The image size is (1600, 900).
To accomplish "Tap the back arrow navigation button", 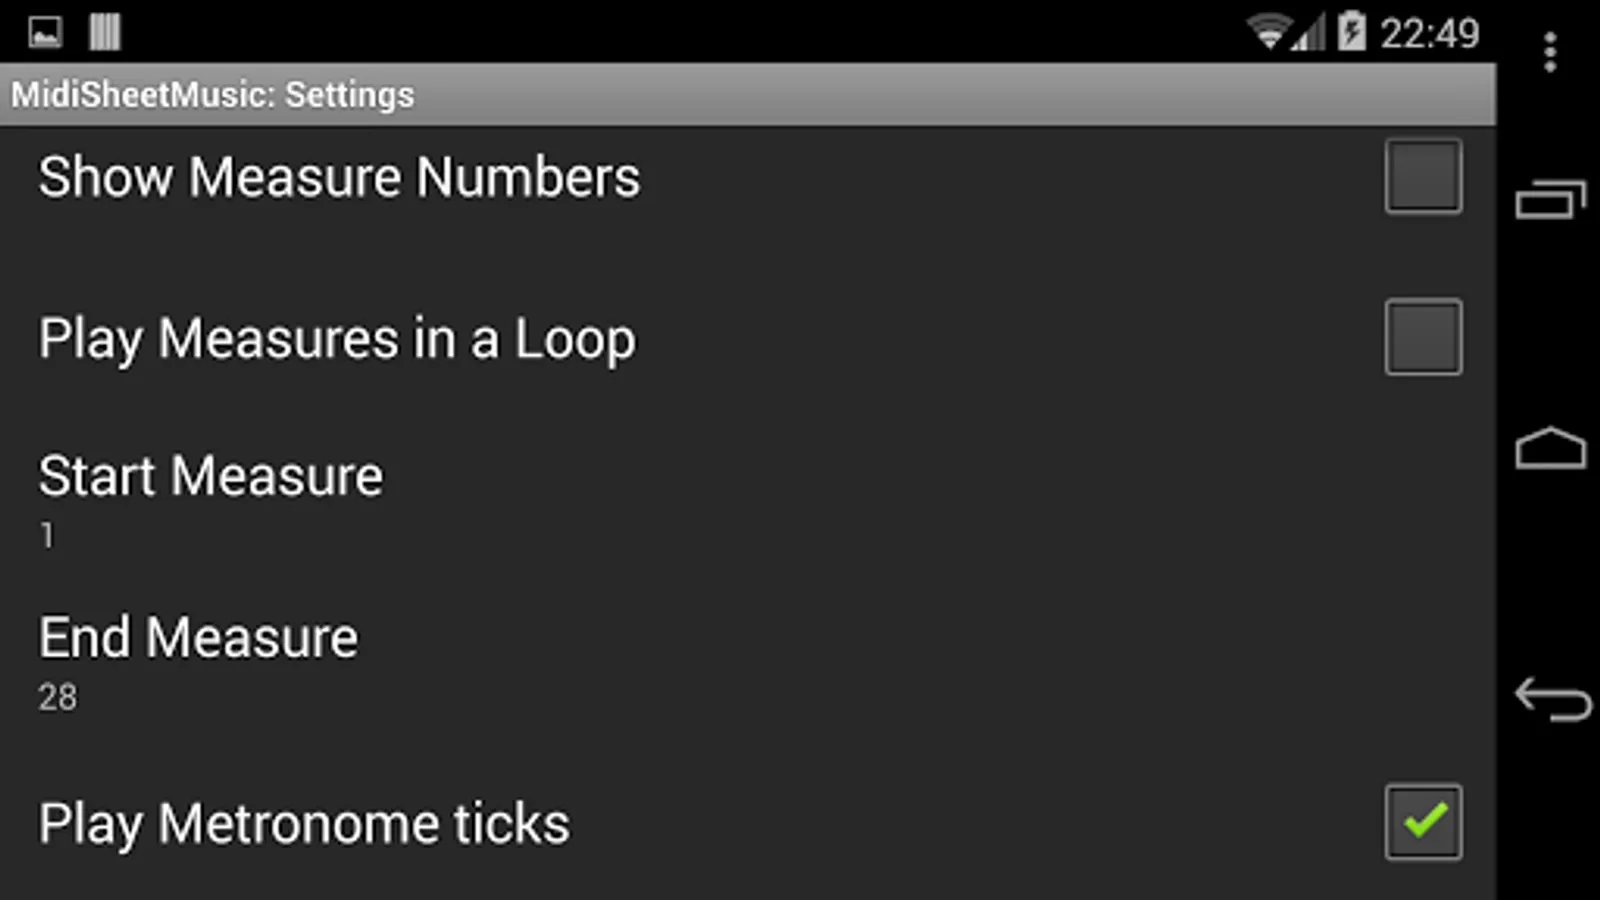I will tap(1552, 699).
